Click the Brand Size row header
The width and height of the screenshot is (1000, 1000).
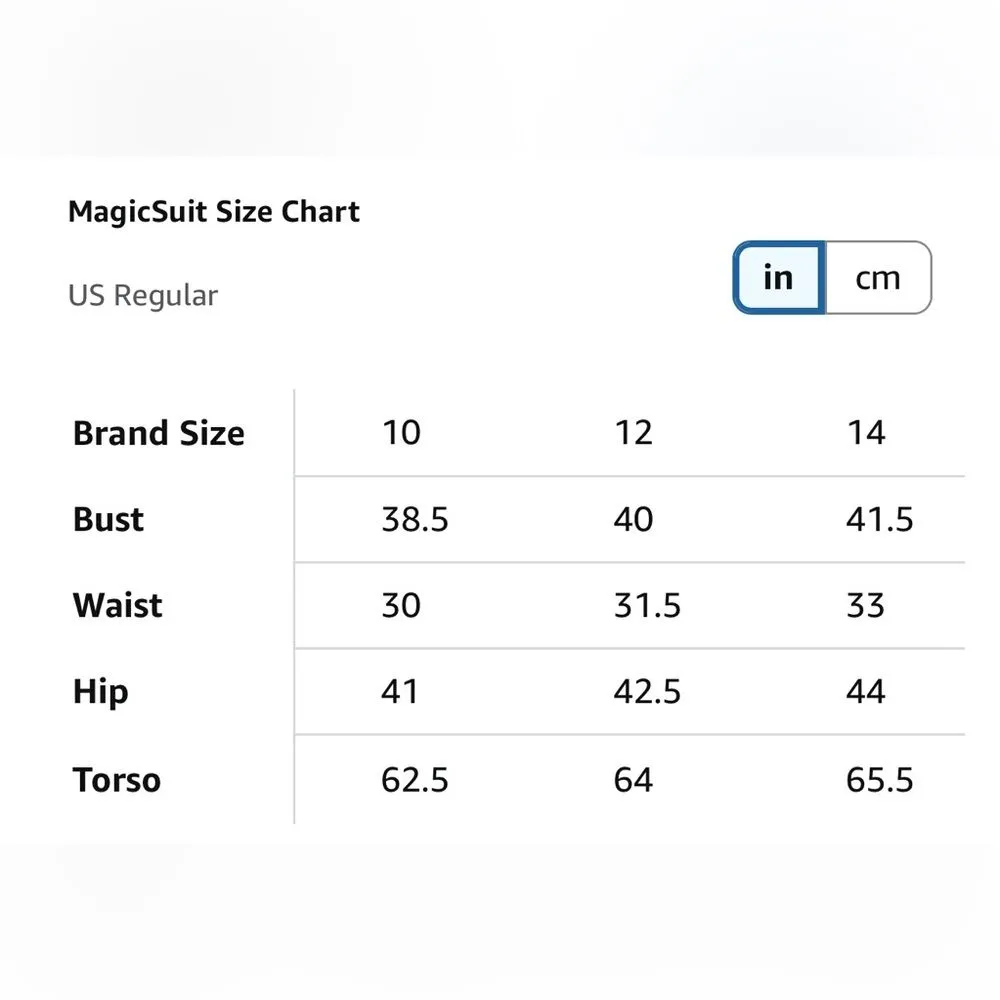159,434
